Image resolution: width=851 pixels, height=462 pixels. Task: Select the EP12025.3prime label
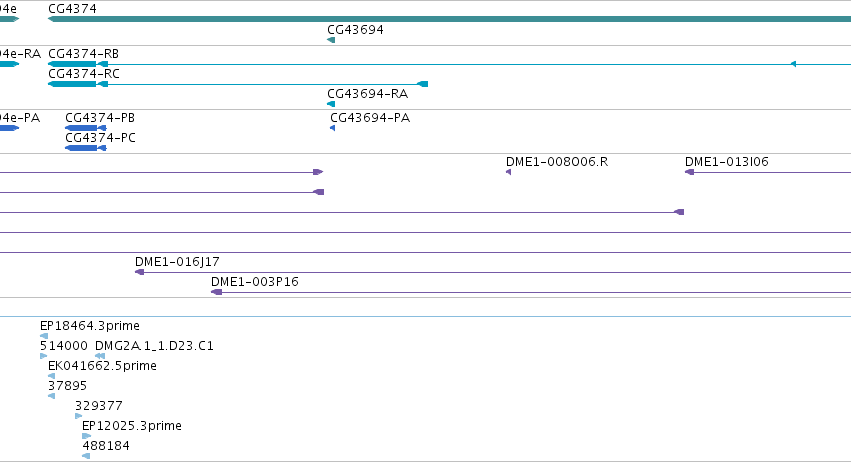click(x=132, y=426)
